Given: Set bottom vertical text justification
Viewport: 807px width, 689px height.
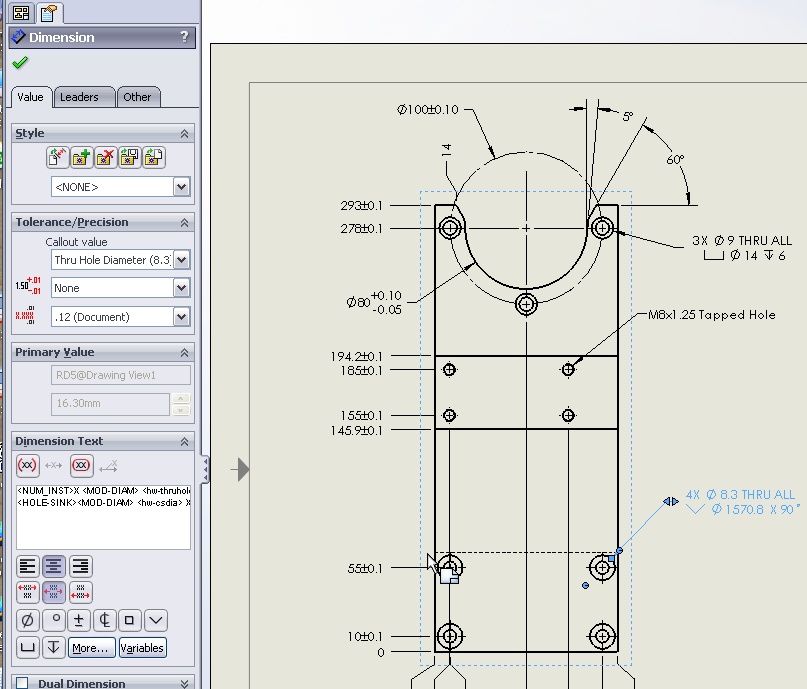Looking at the screenshot, I should (80, 592).
